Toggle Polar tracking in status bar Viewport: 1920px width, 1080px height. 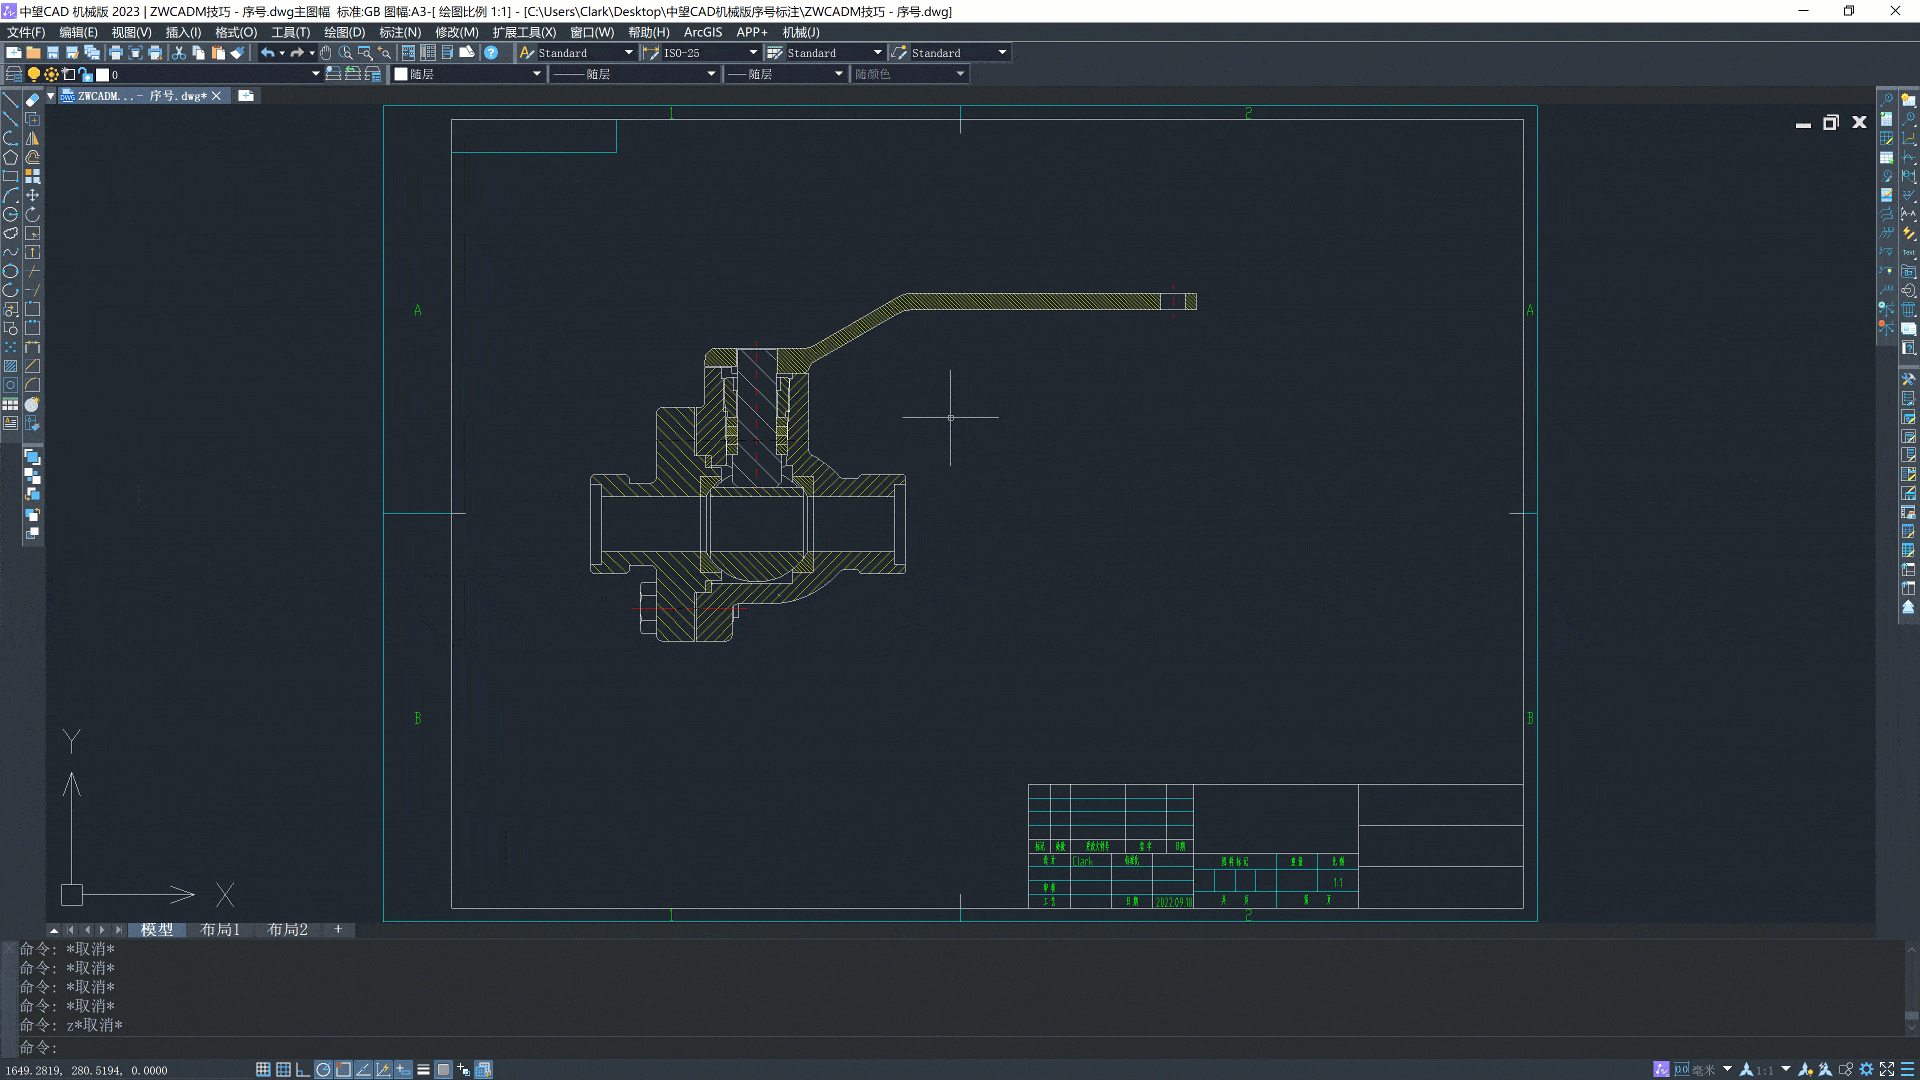pos(323,1070)
